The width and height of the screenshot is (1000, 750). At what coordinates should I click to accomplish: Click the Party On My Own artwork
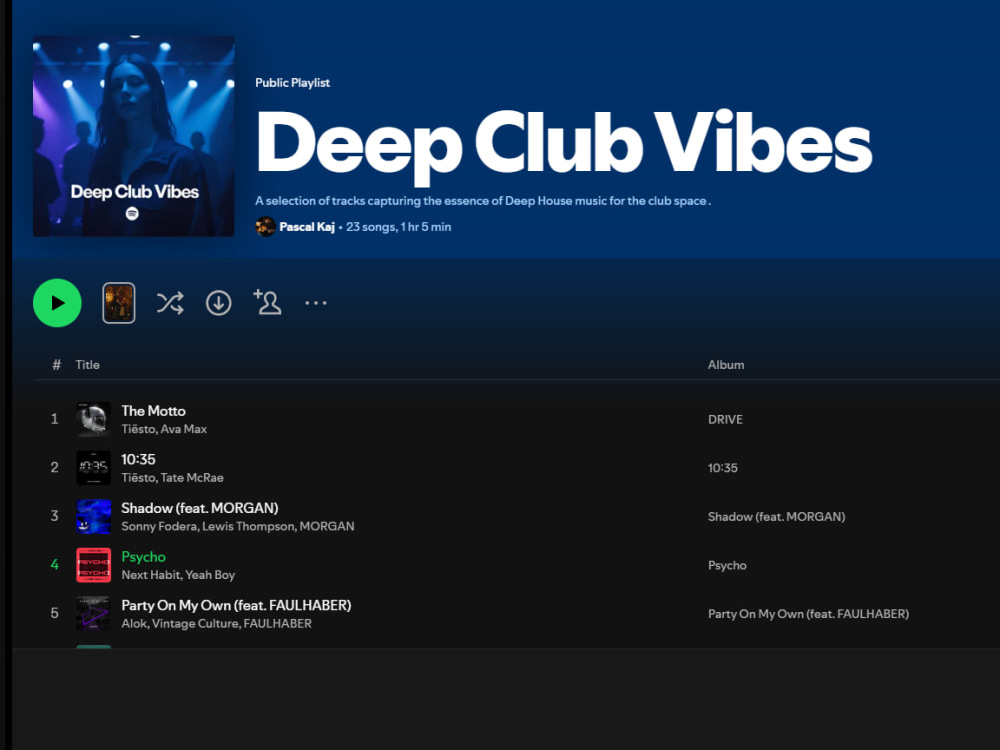[x=94, y=614]
